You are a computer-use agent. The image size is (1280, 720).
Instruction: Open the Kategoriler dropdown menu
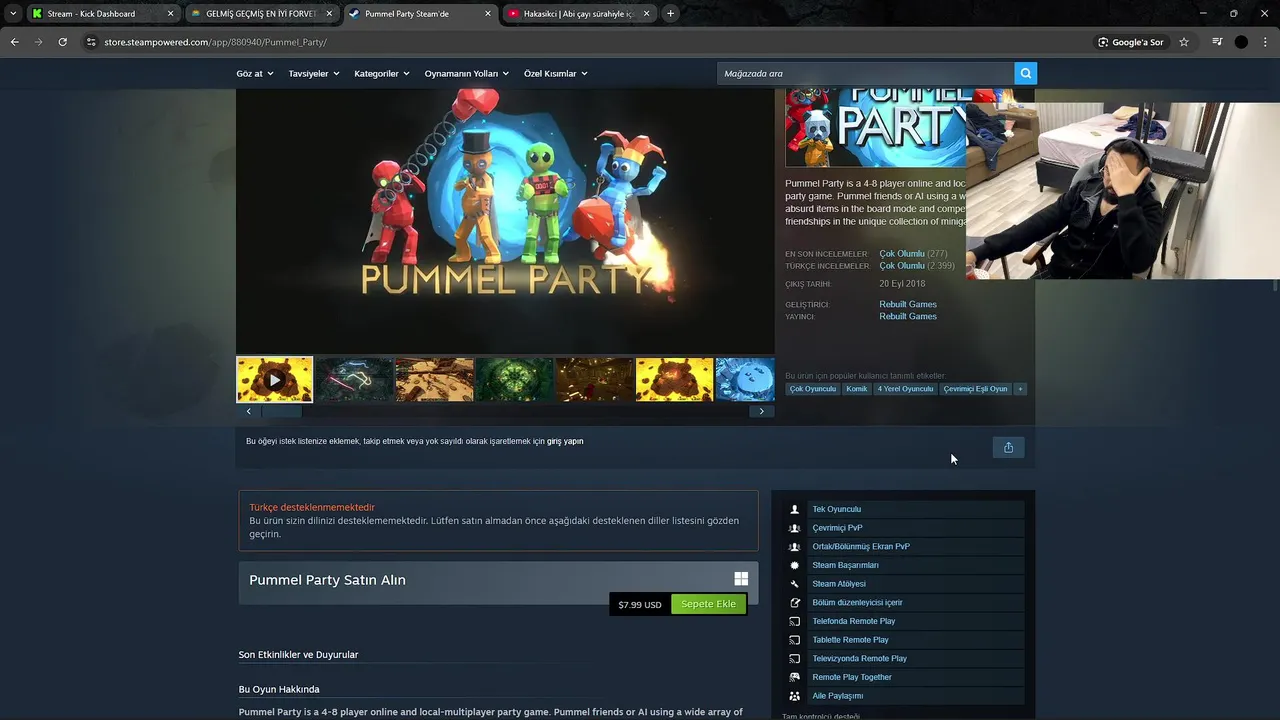(382, 73)
